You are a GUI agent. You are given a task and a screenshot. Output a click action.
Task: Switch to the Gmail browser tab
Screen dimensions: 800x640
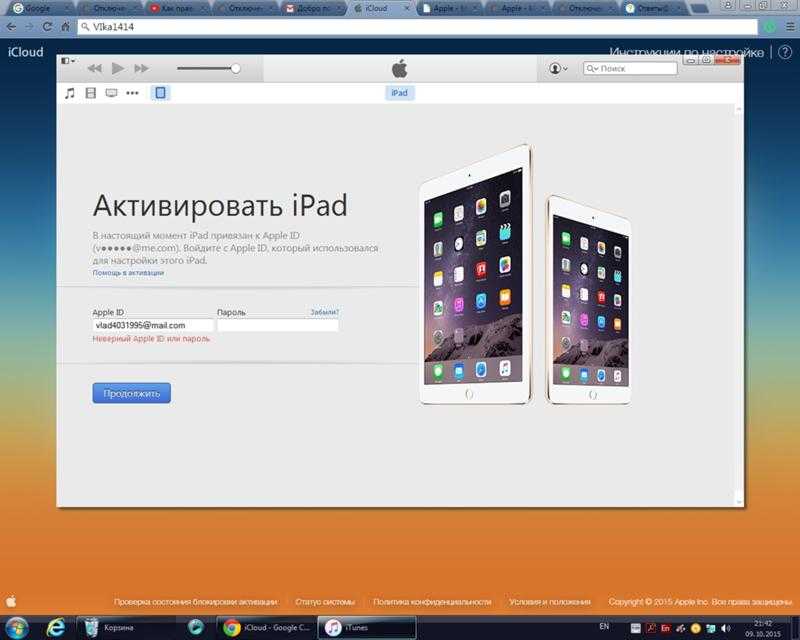[x=311, y=8]
